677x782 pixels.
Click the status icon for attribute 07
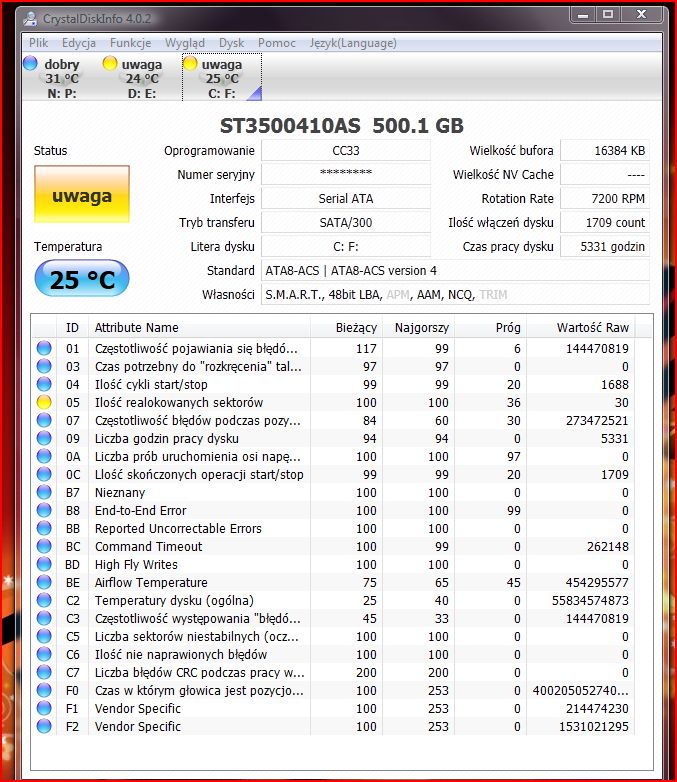pyautogui.click(x=44, y=420)
